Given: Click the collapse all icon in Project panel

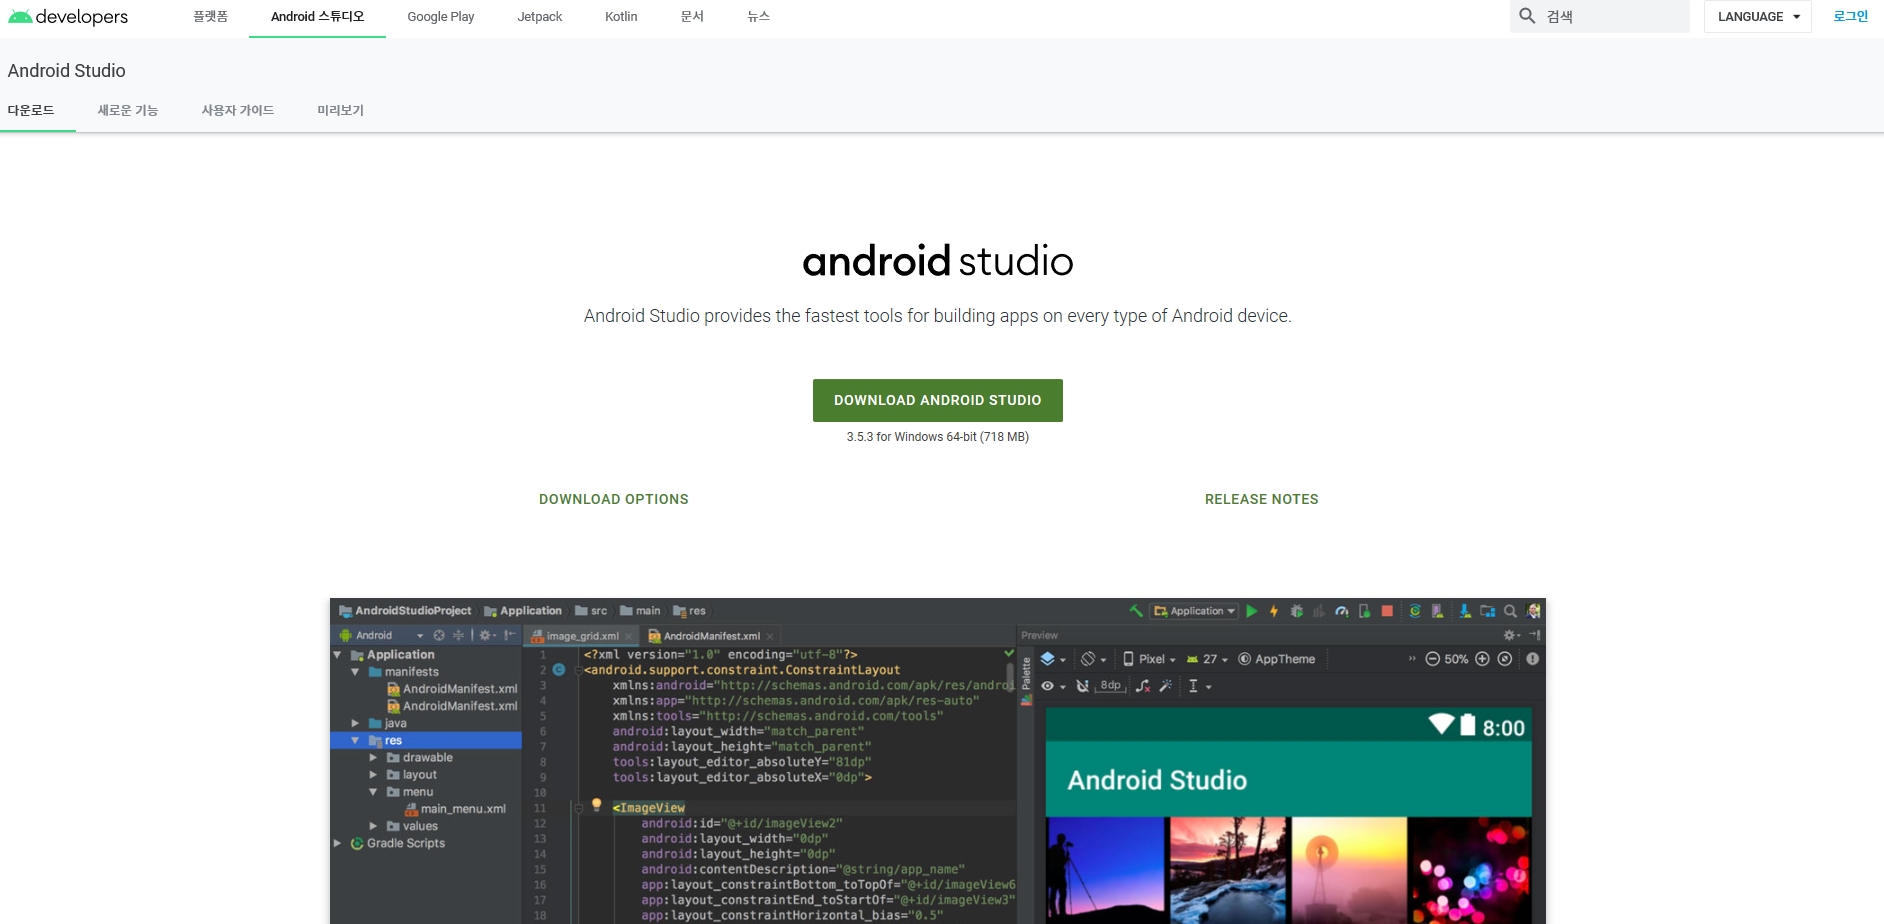Looking at the screenshot, I should click(459, 635).
